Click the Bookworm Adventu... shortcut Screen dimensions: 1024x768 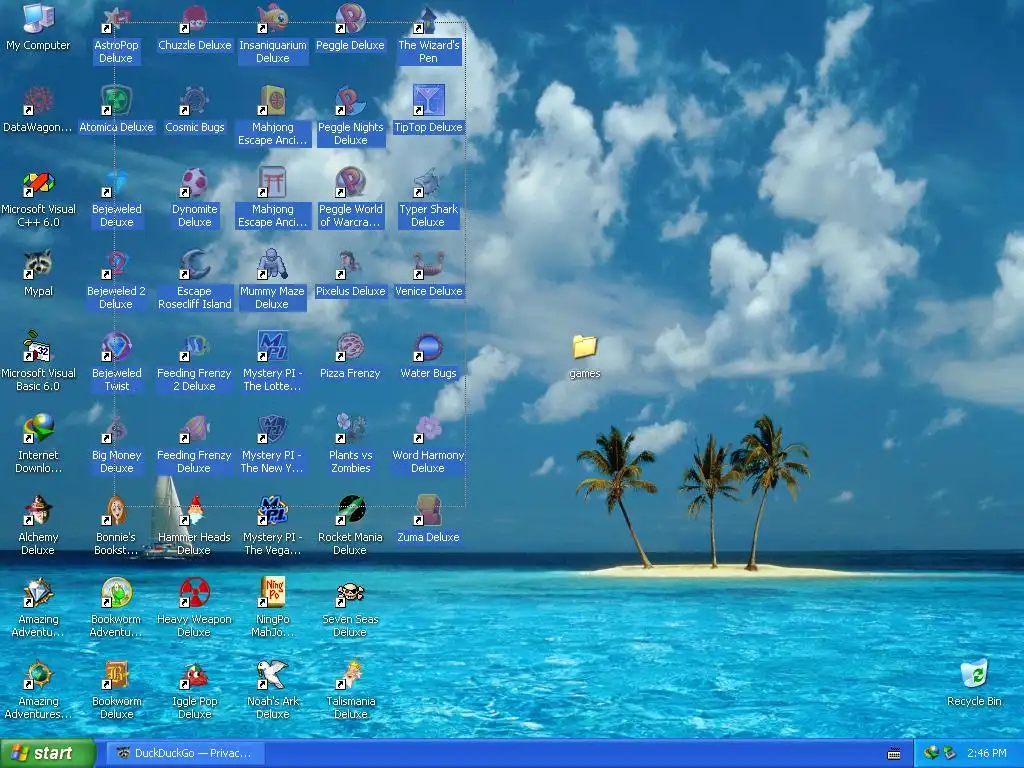tap(116, 592)
